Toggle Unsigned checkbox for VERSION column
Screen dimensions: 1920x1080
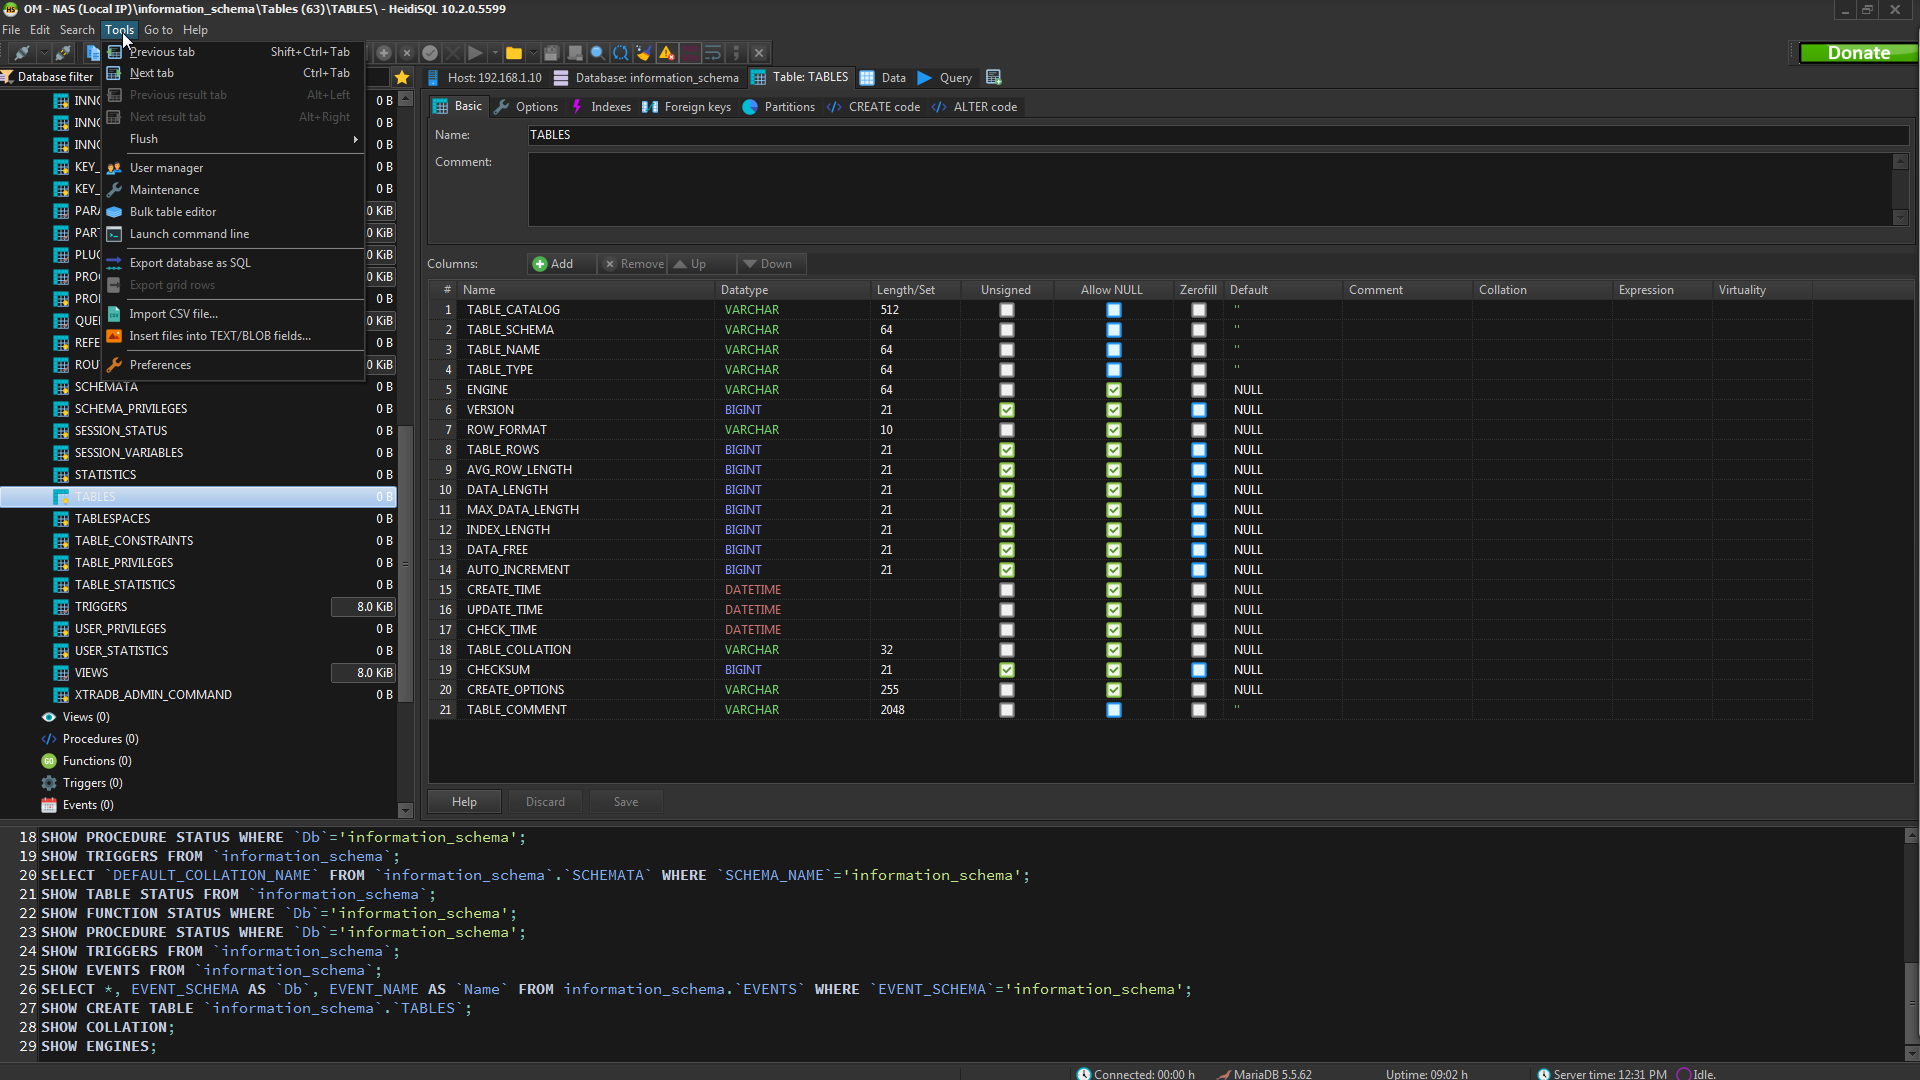pyautogui.click(x=1007, y=410)
